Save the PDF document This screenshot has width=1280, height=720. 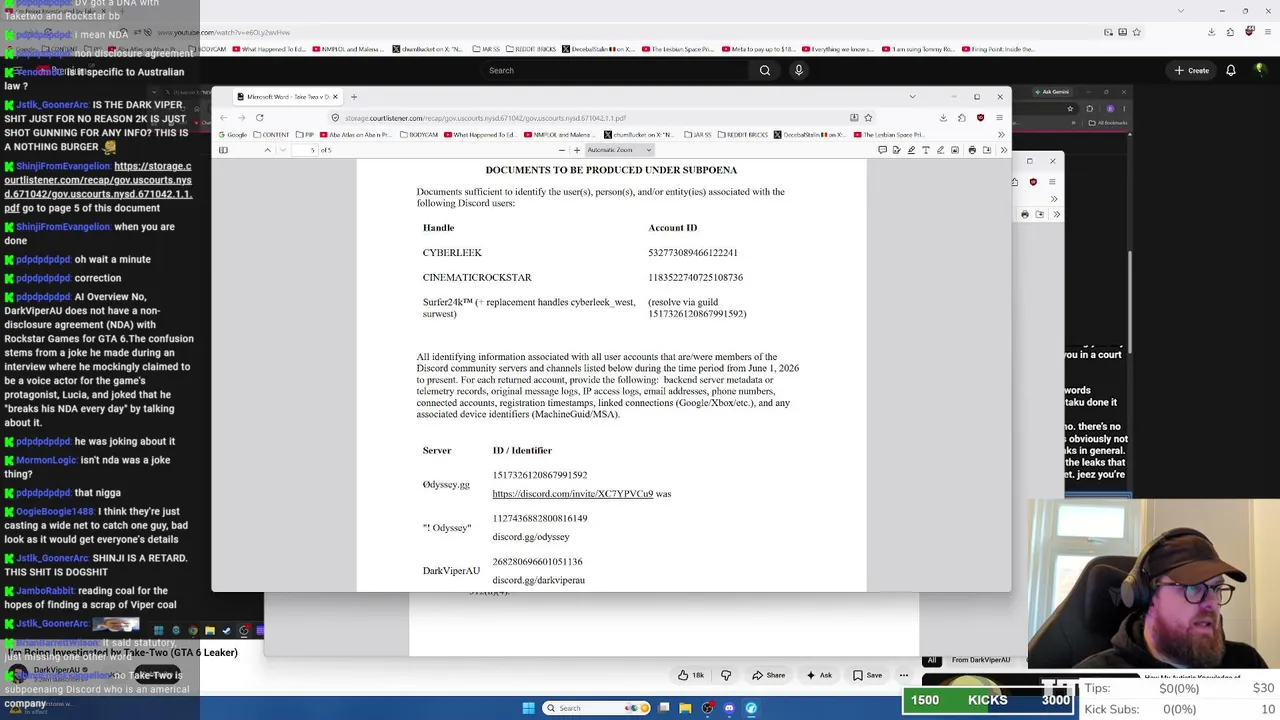pos(987,150)
